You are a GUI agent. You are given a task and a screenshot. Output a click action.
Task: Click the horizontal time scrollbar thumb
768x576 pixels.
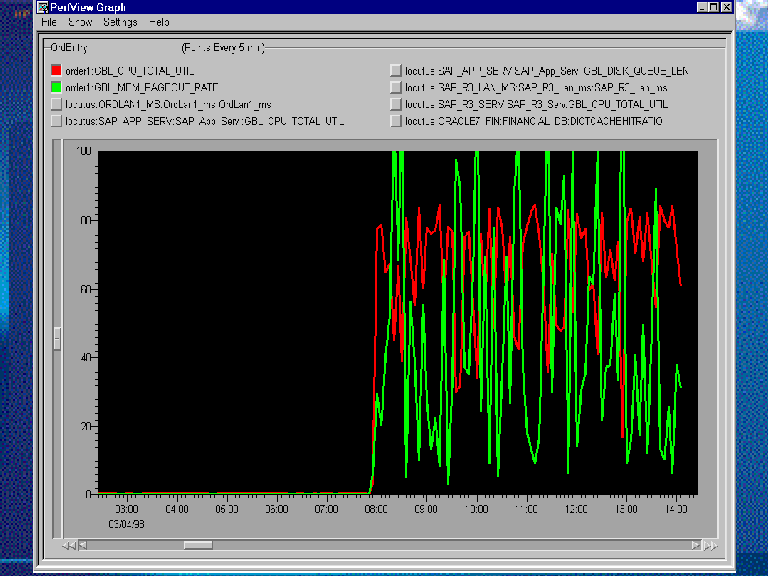click(x=197, y=545)
